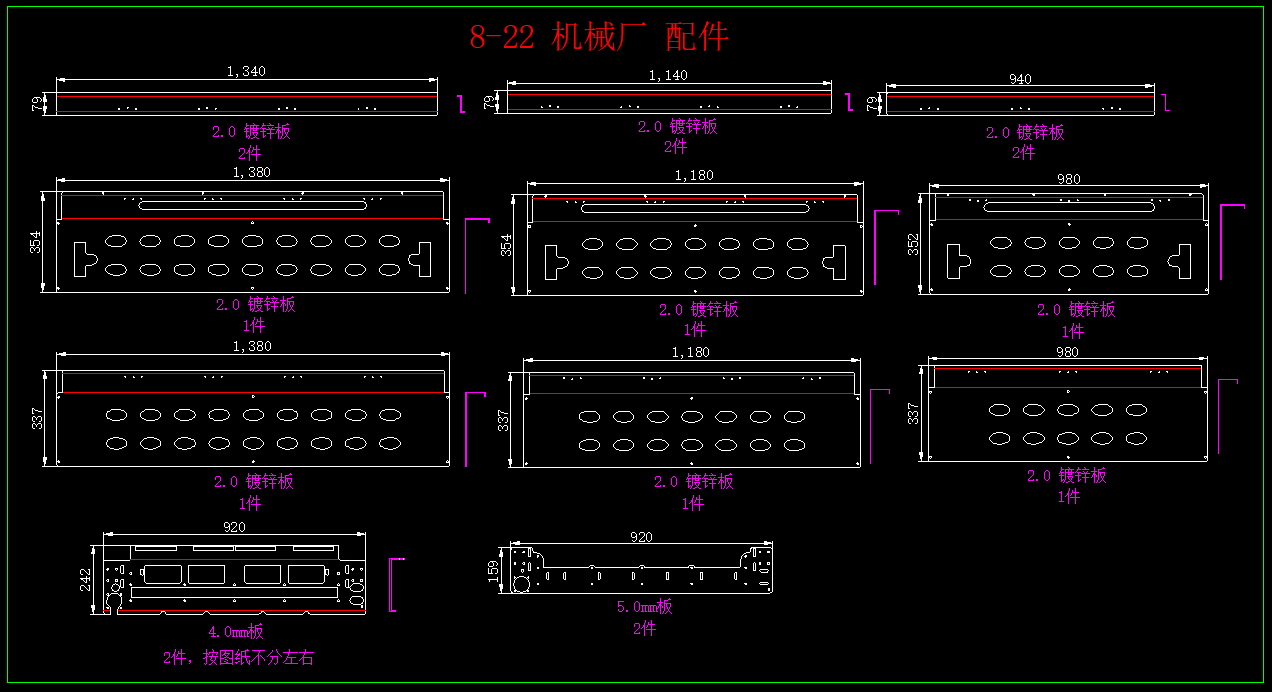Image resolution: width=1272 pixels, height=692 pixels.
Task: Select the 242 height dimension text
Action: (x=86, y=579)
